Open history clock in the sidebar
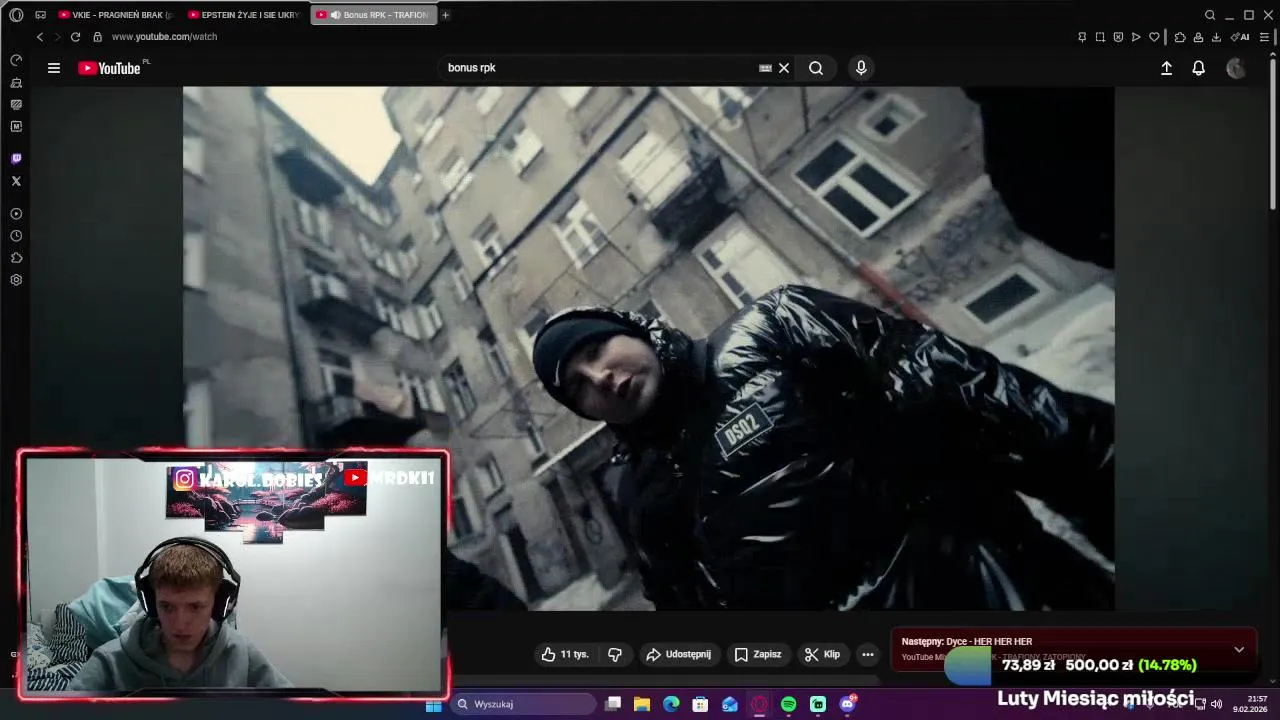The width and height of the screenshot is (1280, 720). (16, 236)
